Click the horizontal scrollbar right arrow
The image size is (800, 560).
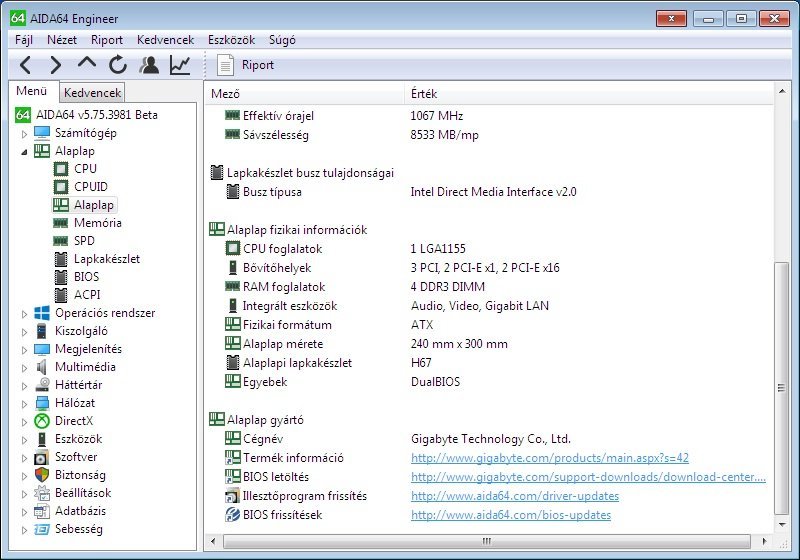pyautogui.click(x=764, y=541)
